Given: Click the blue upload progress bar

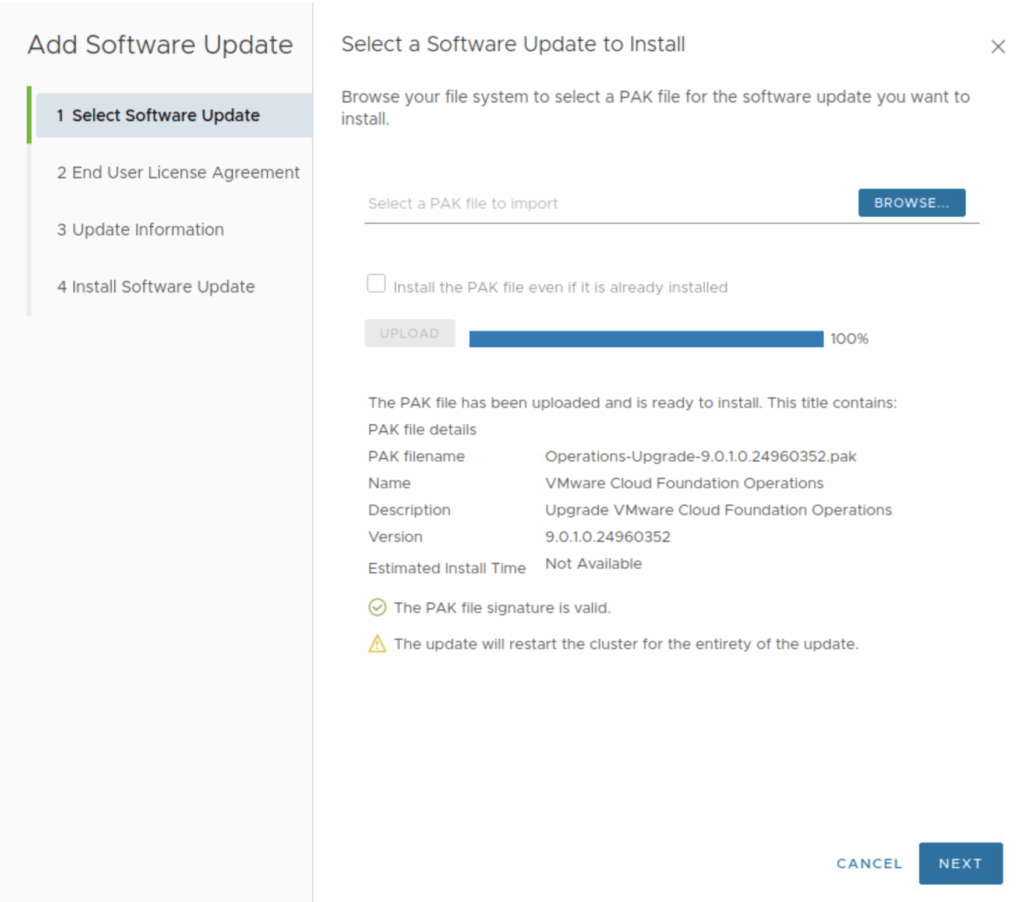Looking at the screenshot, I should tap(646, 339).
